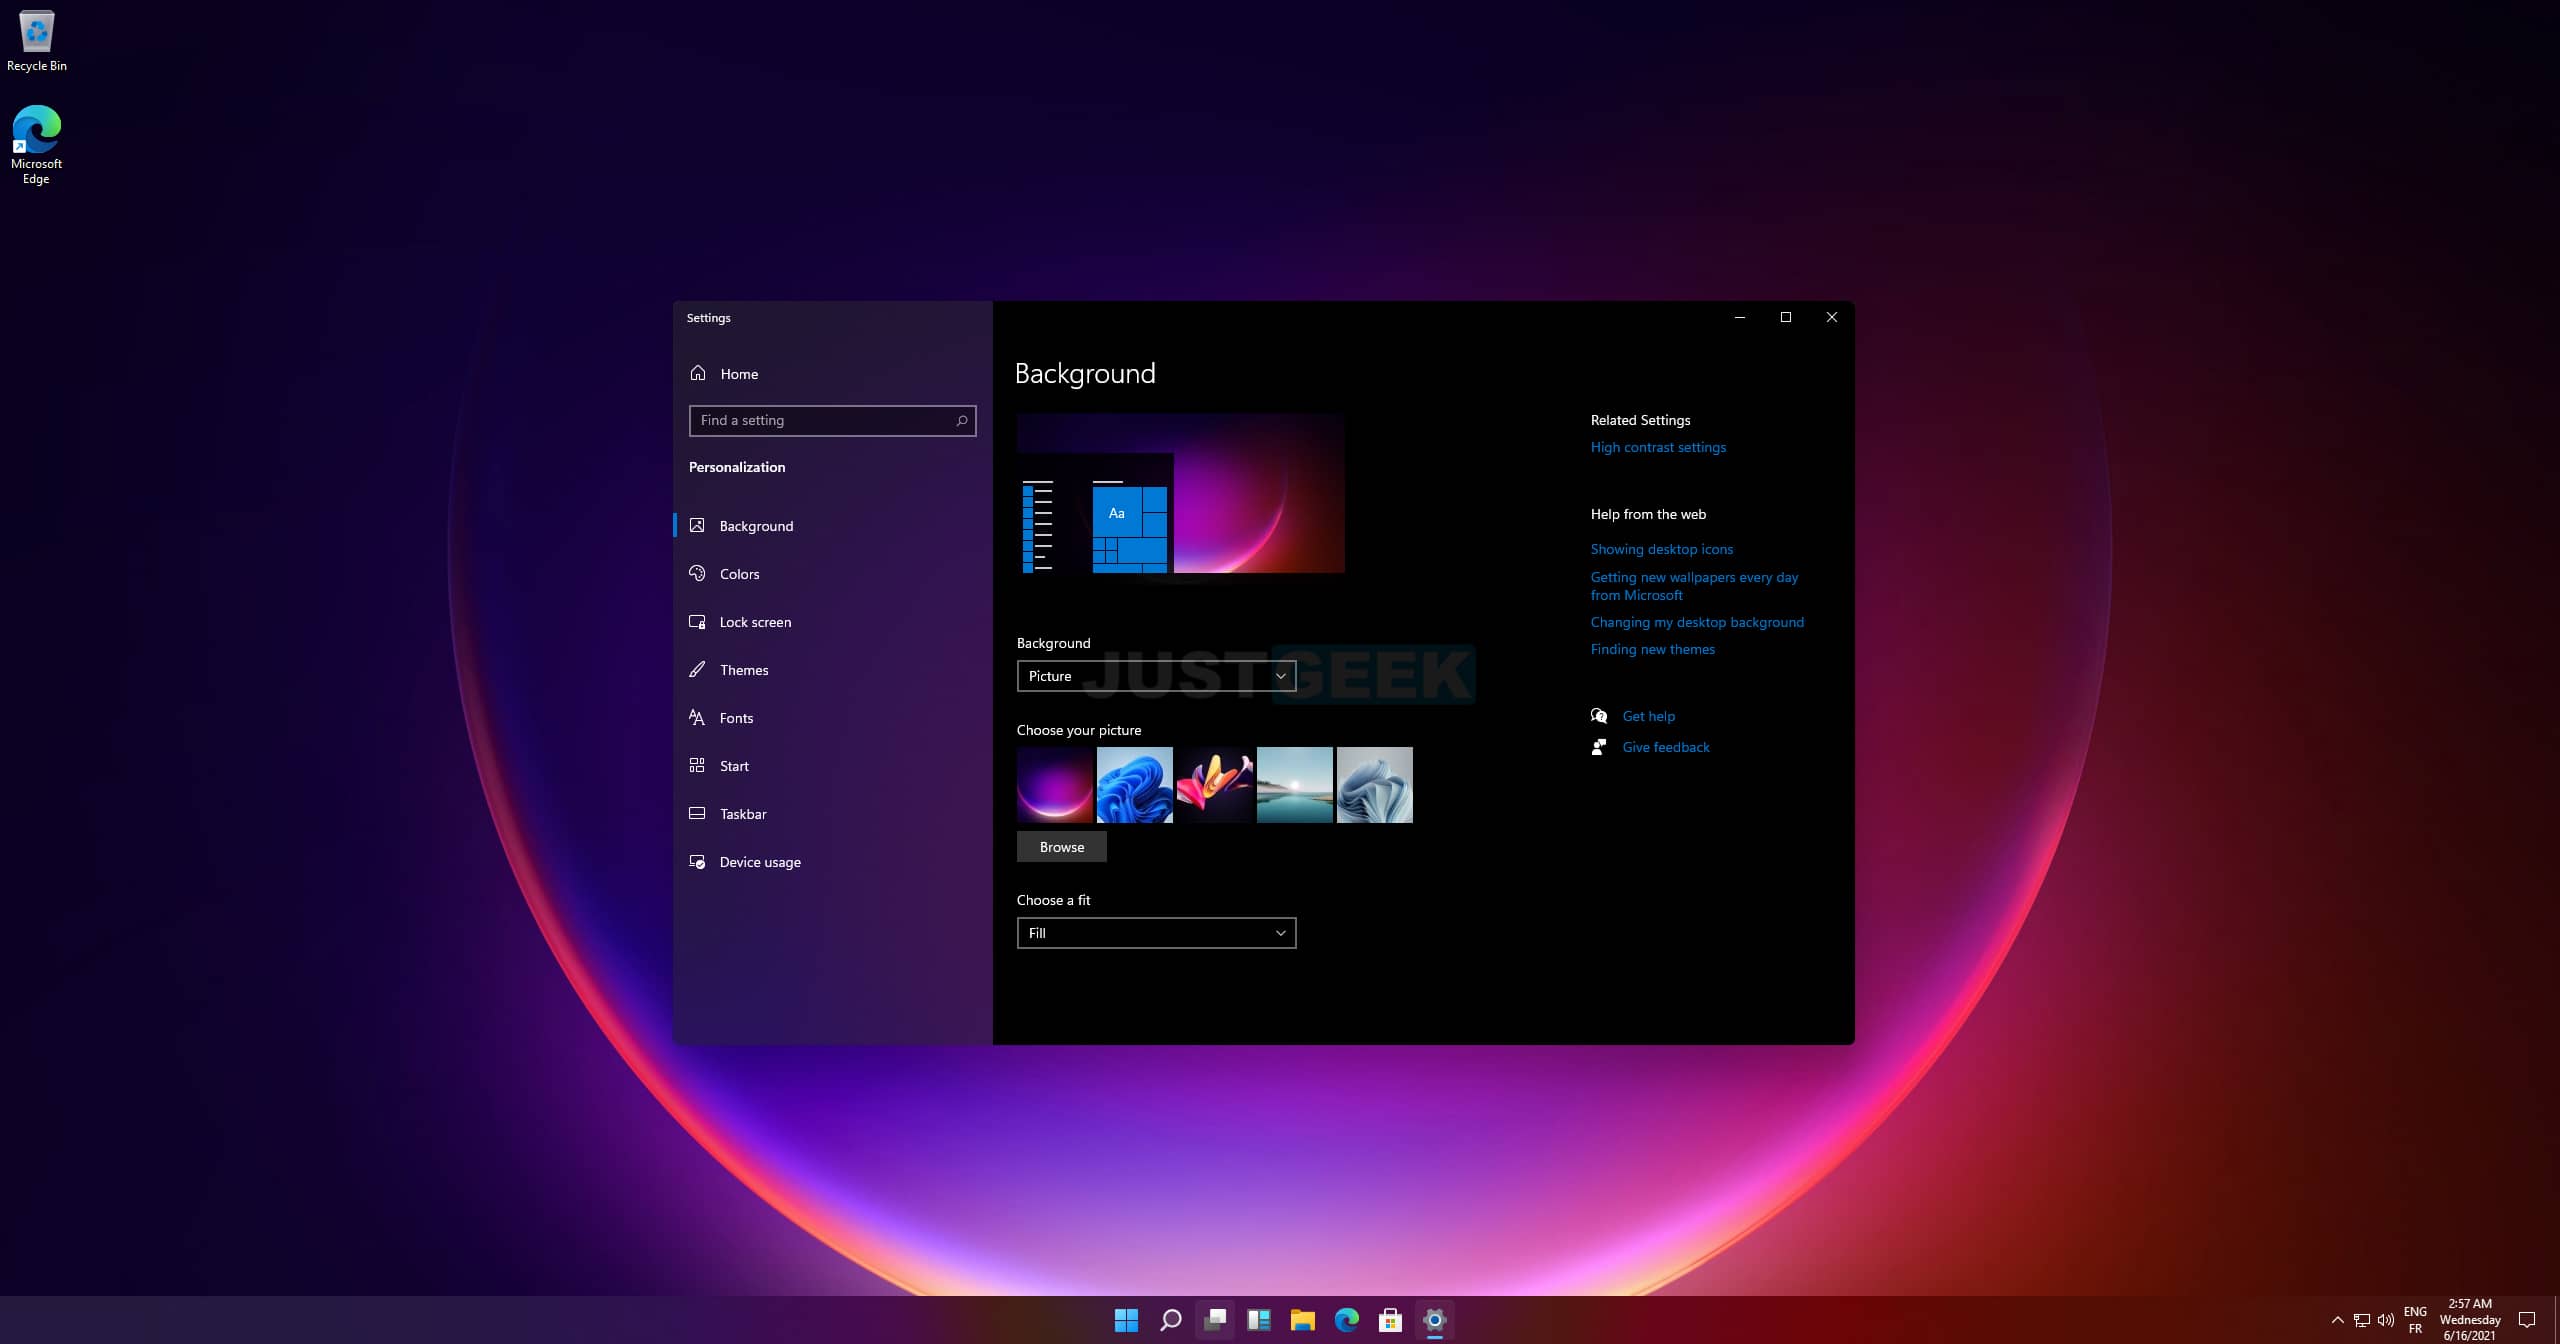Select the purple sphere wallpaper thumbnail
Viewport: 2560px width, 1344px height.
click(x=1053, y=784)
